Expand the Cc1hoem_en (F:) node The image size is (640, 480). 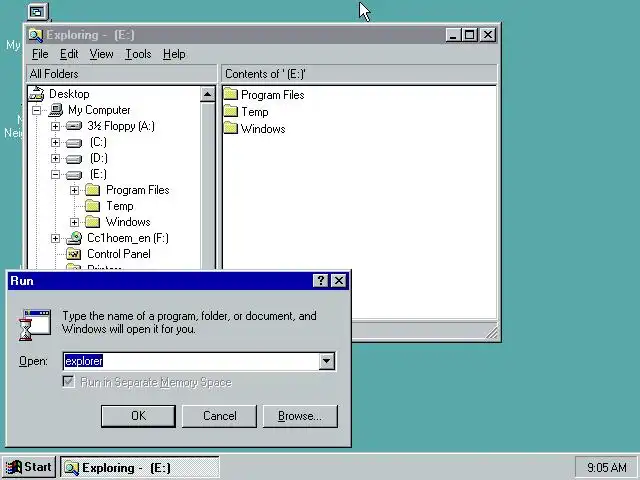tap(55, 238)
